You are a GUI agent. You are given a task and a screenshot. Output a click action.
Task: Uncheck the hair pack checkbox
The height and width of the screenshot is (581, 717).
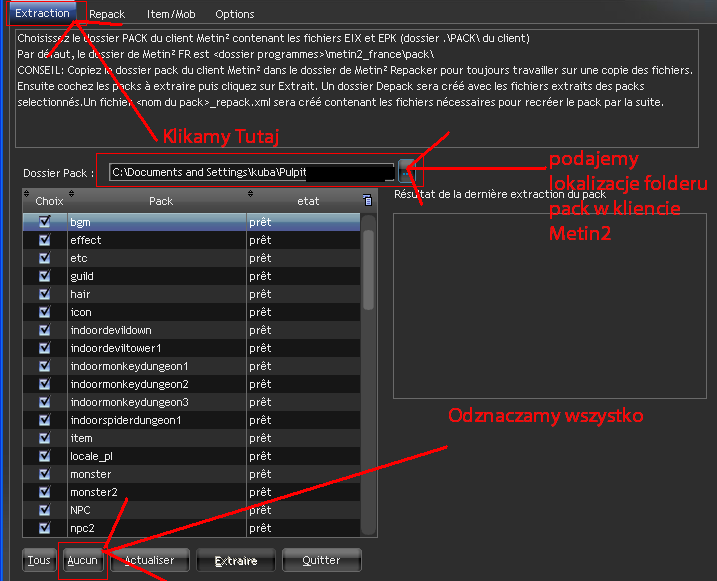click(x=44, y=293)
